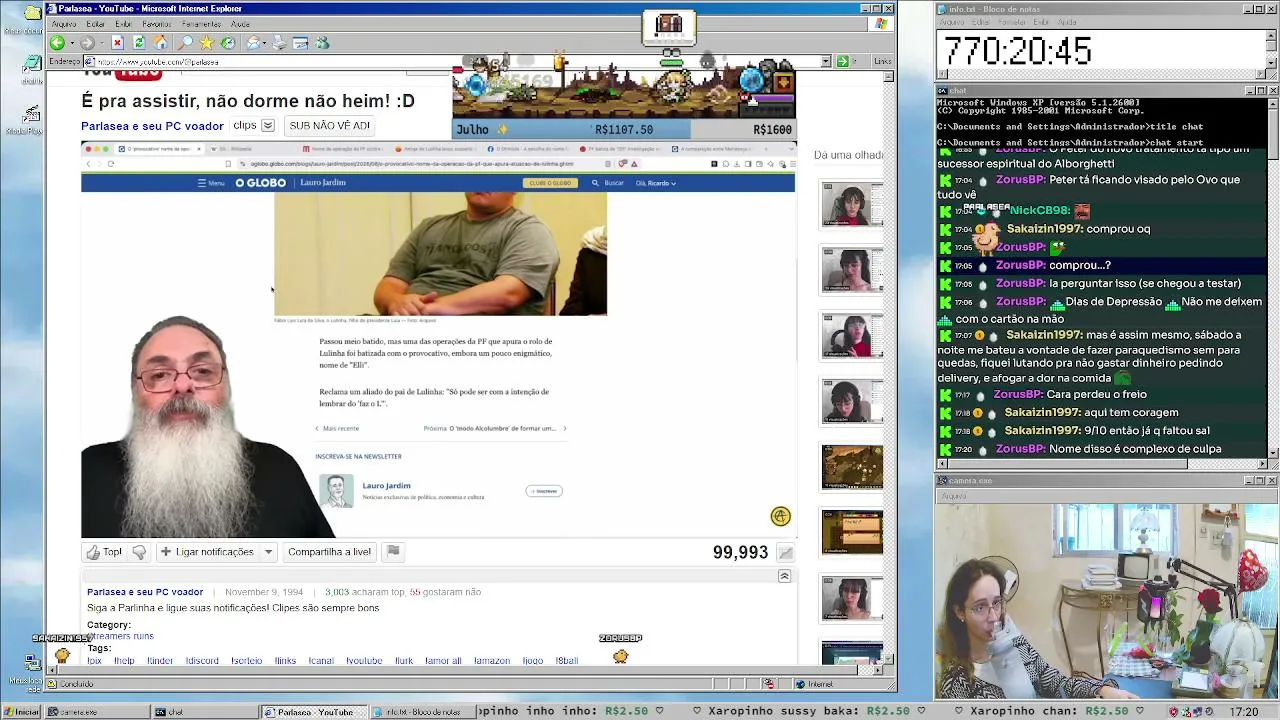Open the Ajuda menu in Internet Explorer
Screen dimensions: 1280x720
coord(241,24)
